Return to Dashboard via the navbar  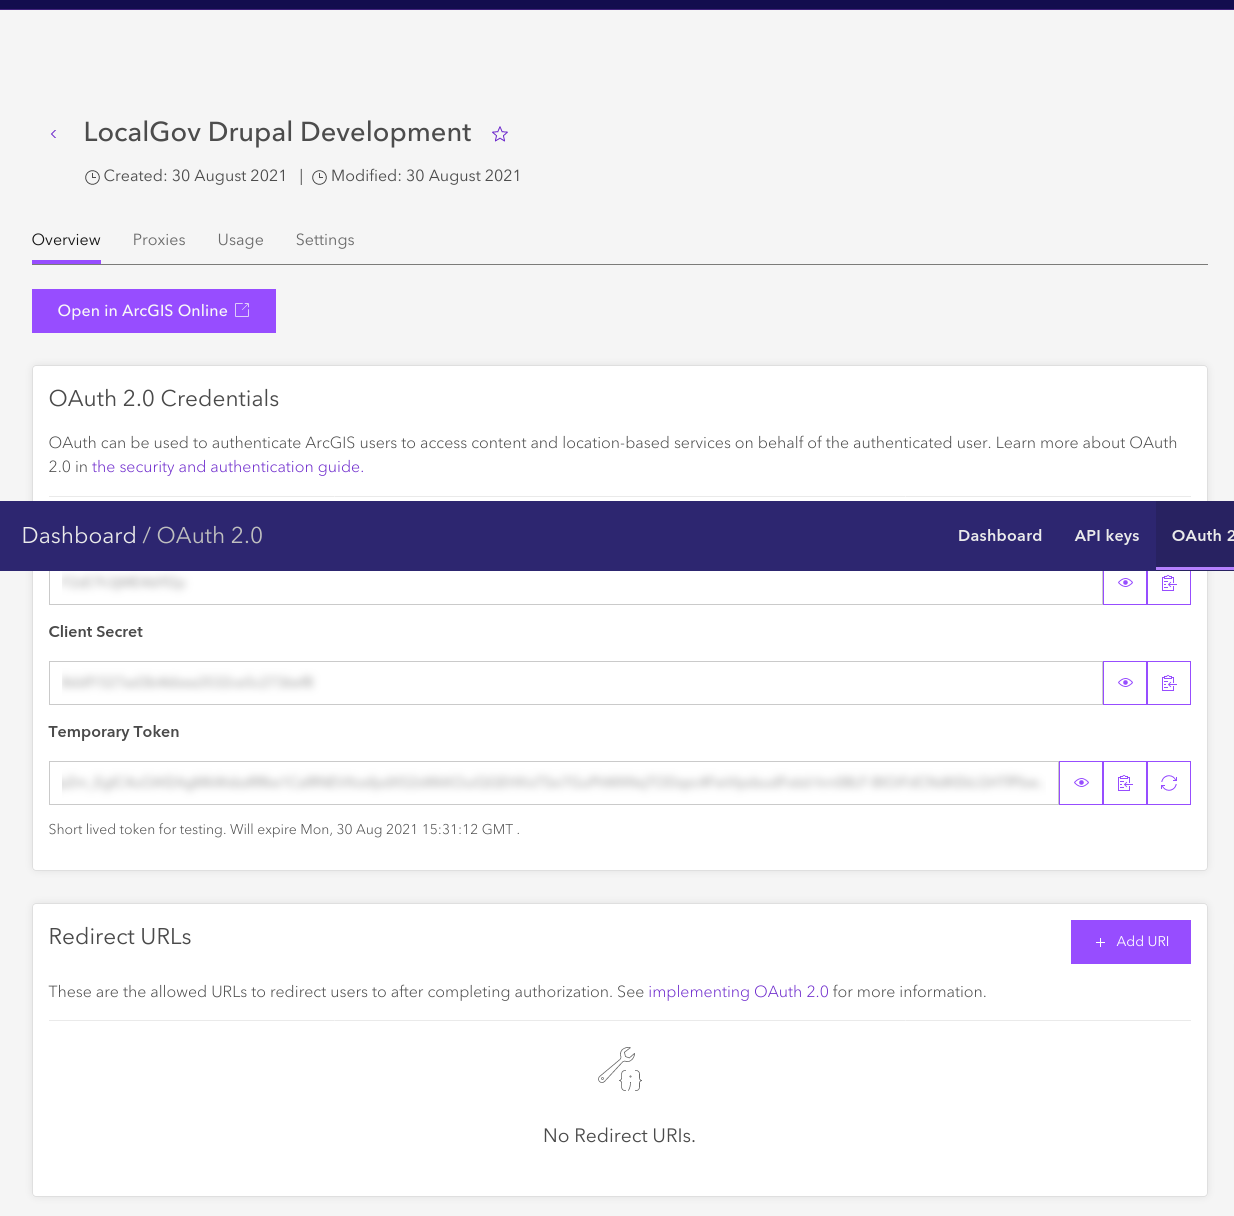(x=1000, y=535)
